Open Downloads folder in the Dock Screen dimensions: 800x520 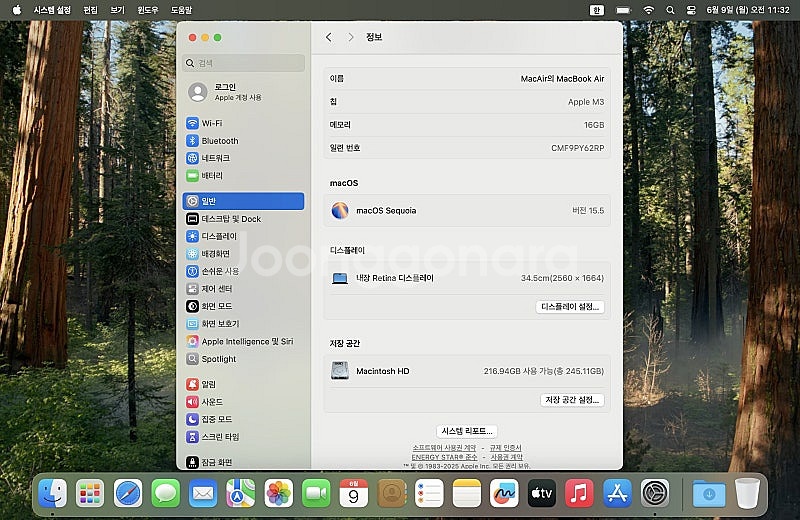709,493
